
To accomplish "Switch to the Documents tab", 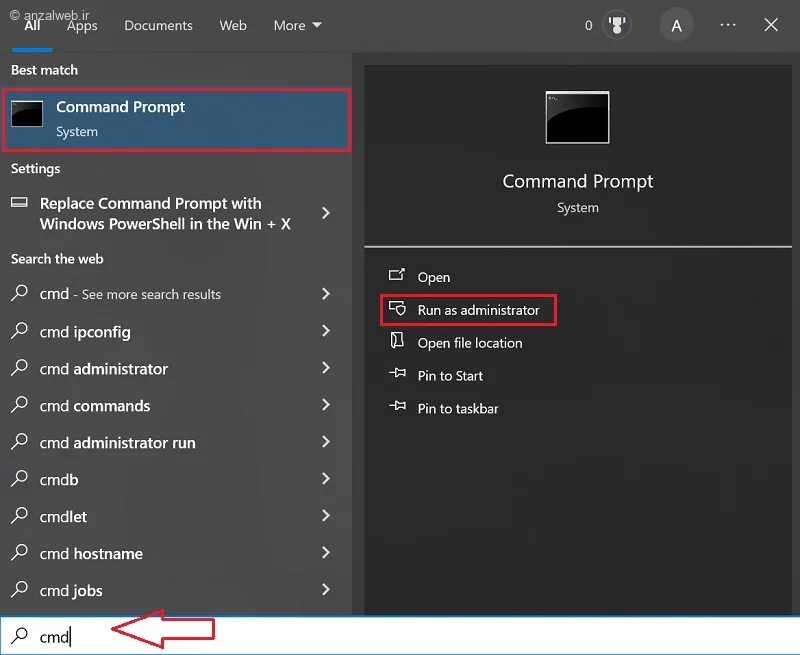I will 156,25.
